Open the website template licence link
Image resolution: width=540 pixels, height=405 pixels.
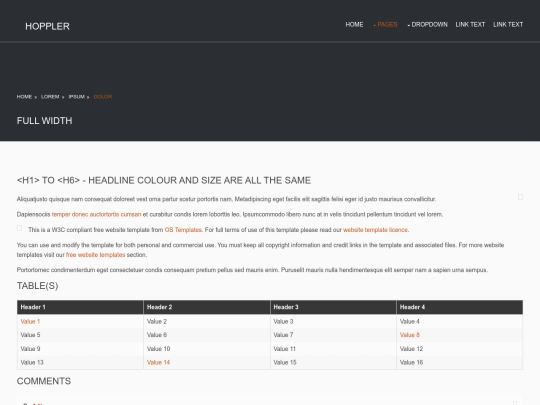tap(375, 230)
